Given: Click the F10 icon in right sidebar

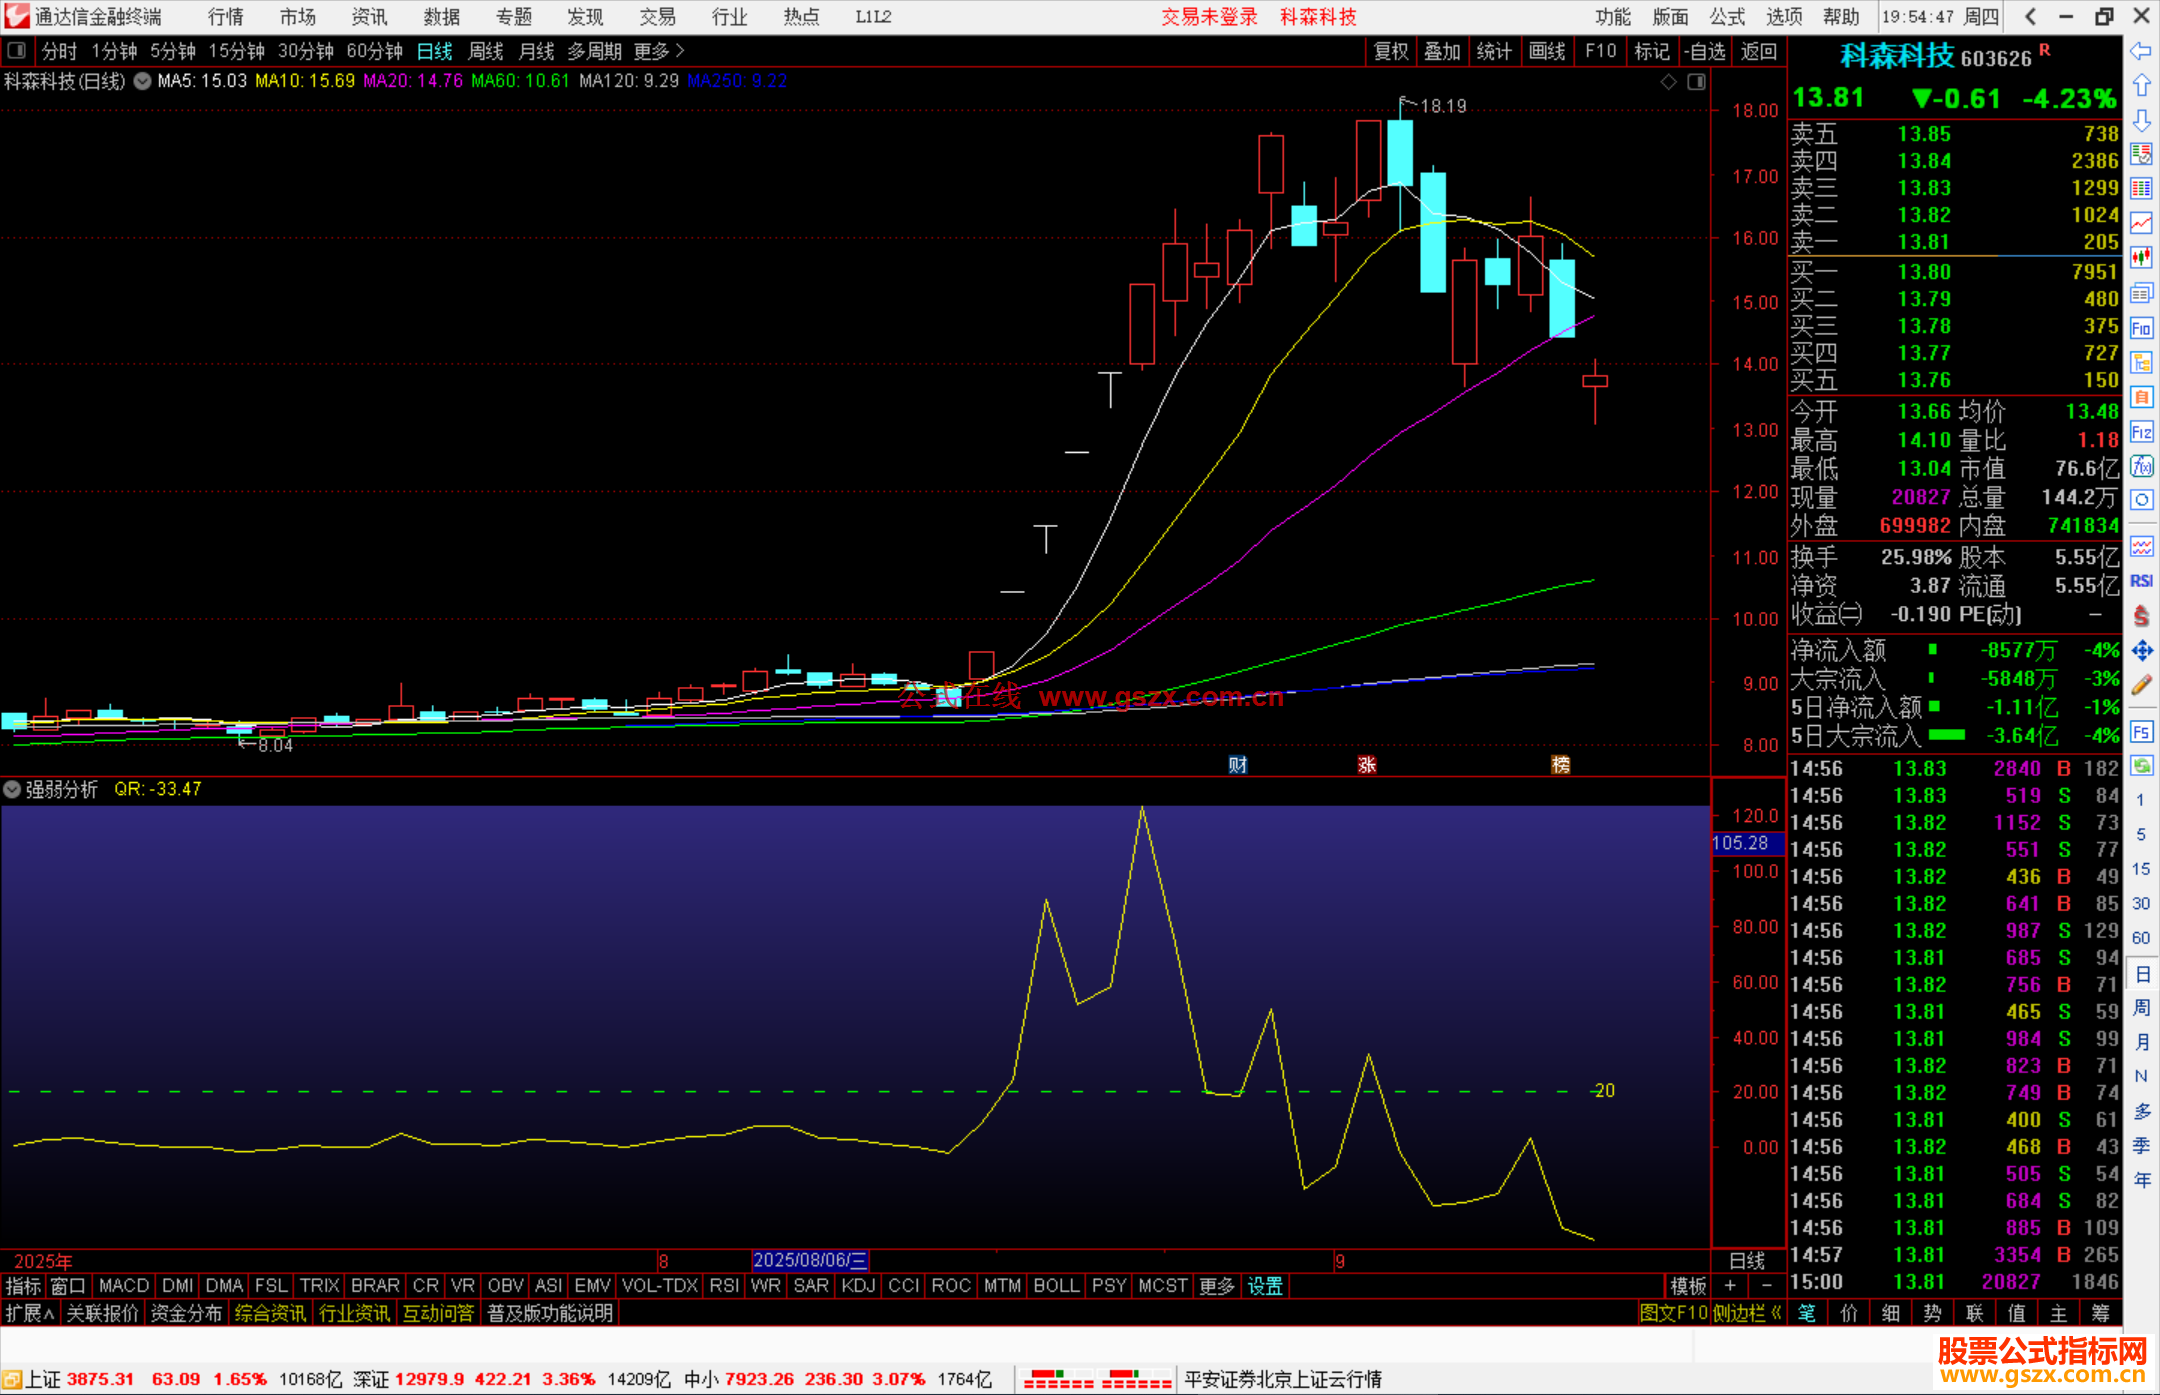Looking at the screenshot, I should pyautogui.click(x=2141, y=328).
